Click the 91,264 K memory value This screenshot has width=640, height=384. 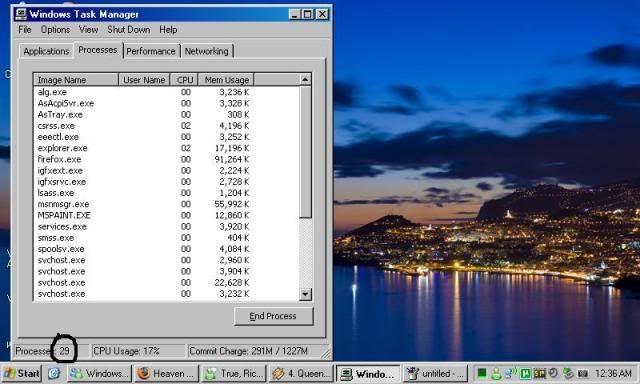pos(232,160)
